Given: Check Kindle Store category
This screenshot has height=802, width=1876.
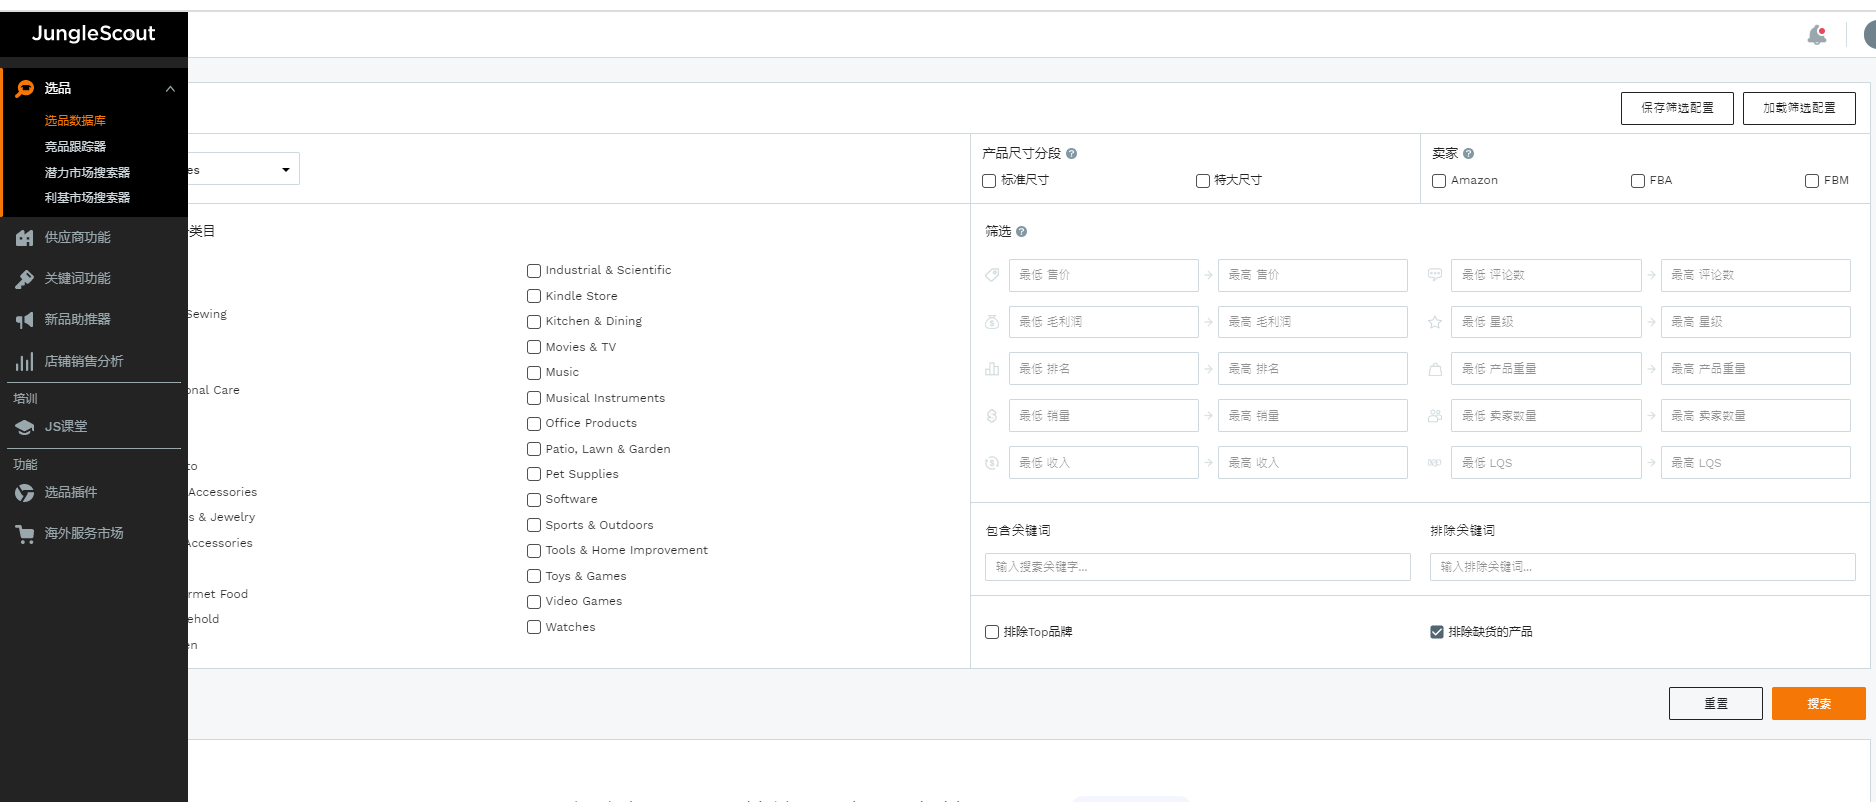Looking at the screenshot, I should point(534,297).
